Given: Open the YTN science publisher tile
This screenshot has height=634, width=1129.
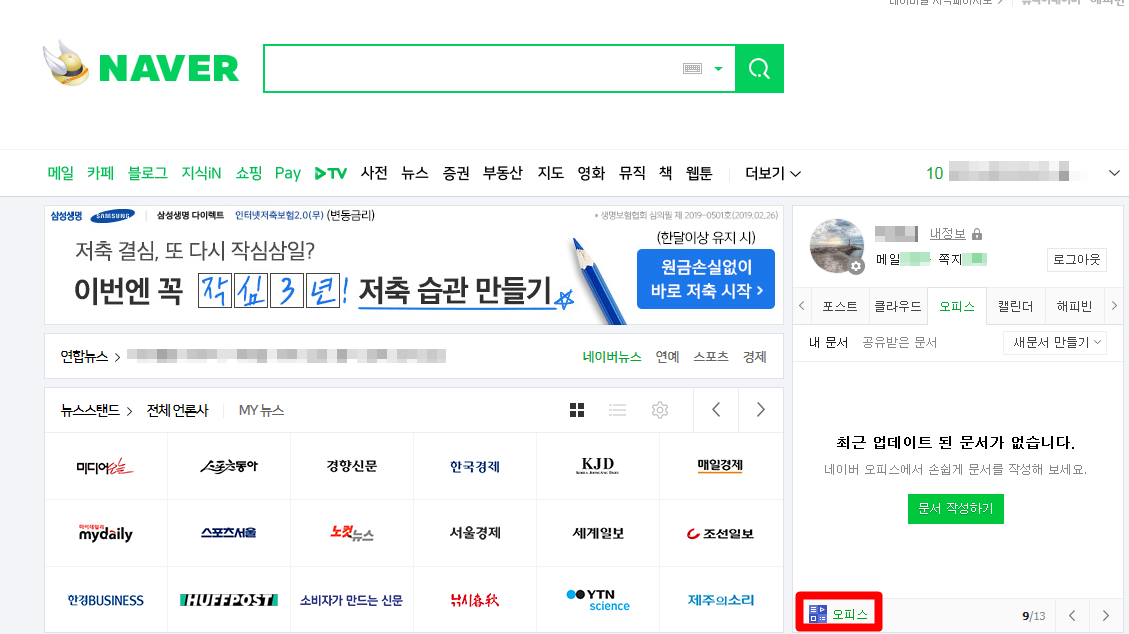Looking at the screenshot, I should [598, 599].
